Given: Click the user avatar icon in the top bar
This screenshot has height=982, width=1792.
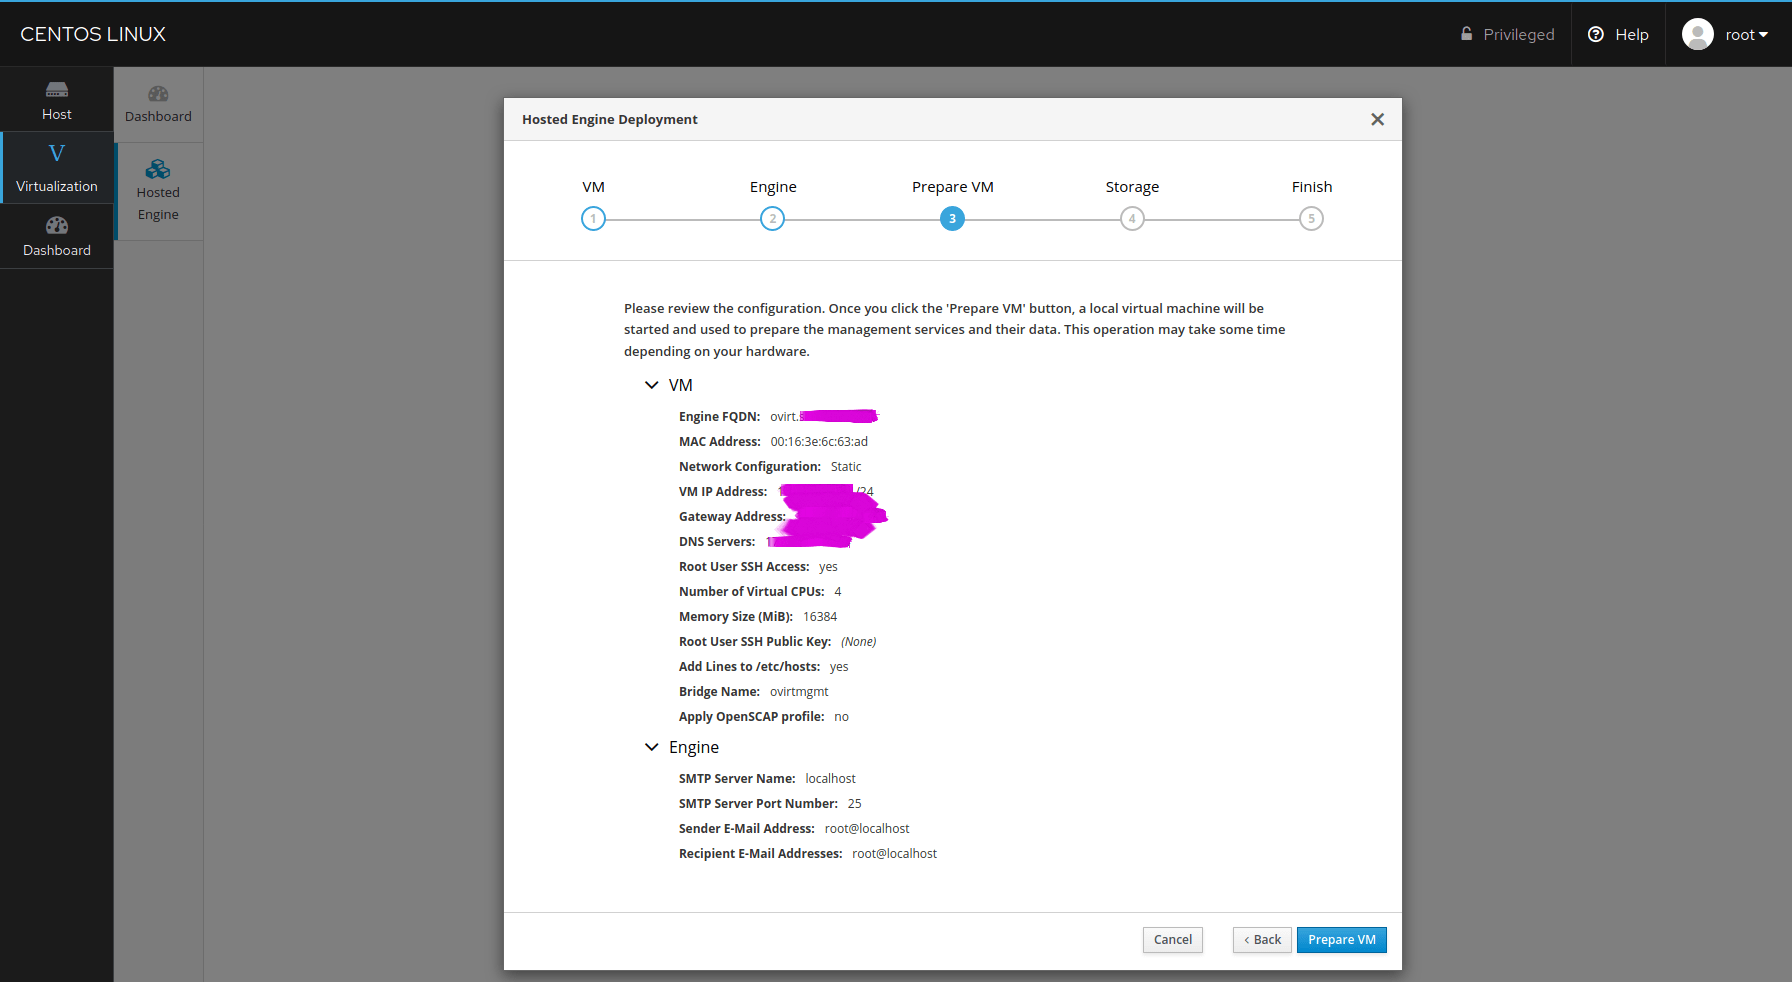Looking at the screenshot, I should pyautogui.click(x=1697, y=33).
